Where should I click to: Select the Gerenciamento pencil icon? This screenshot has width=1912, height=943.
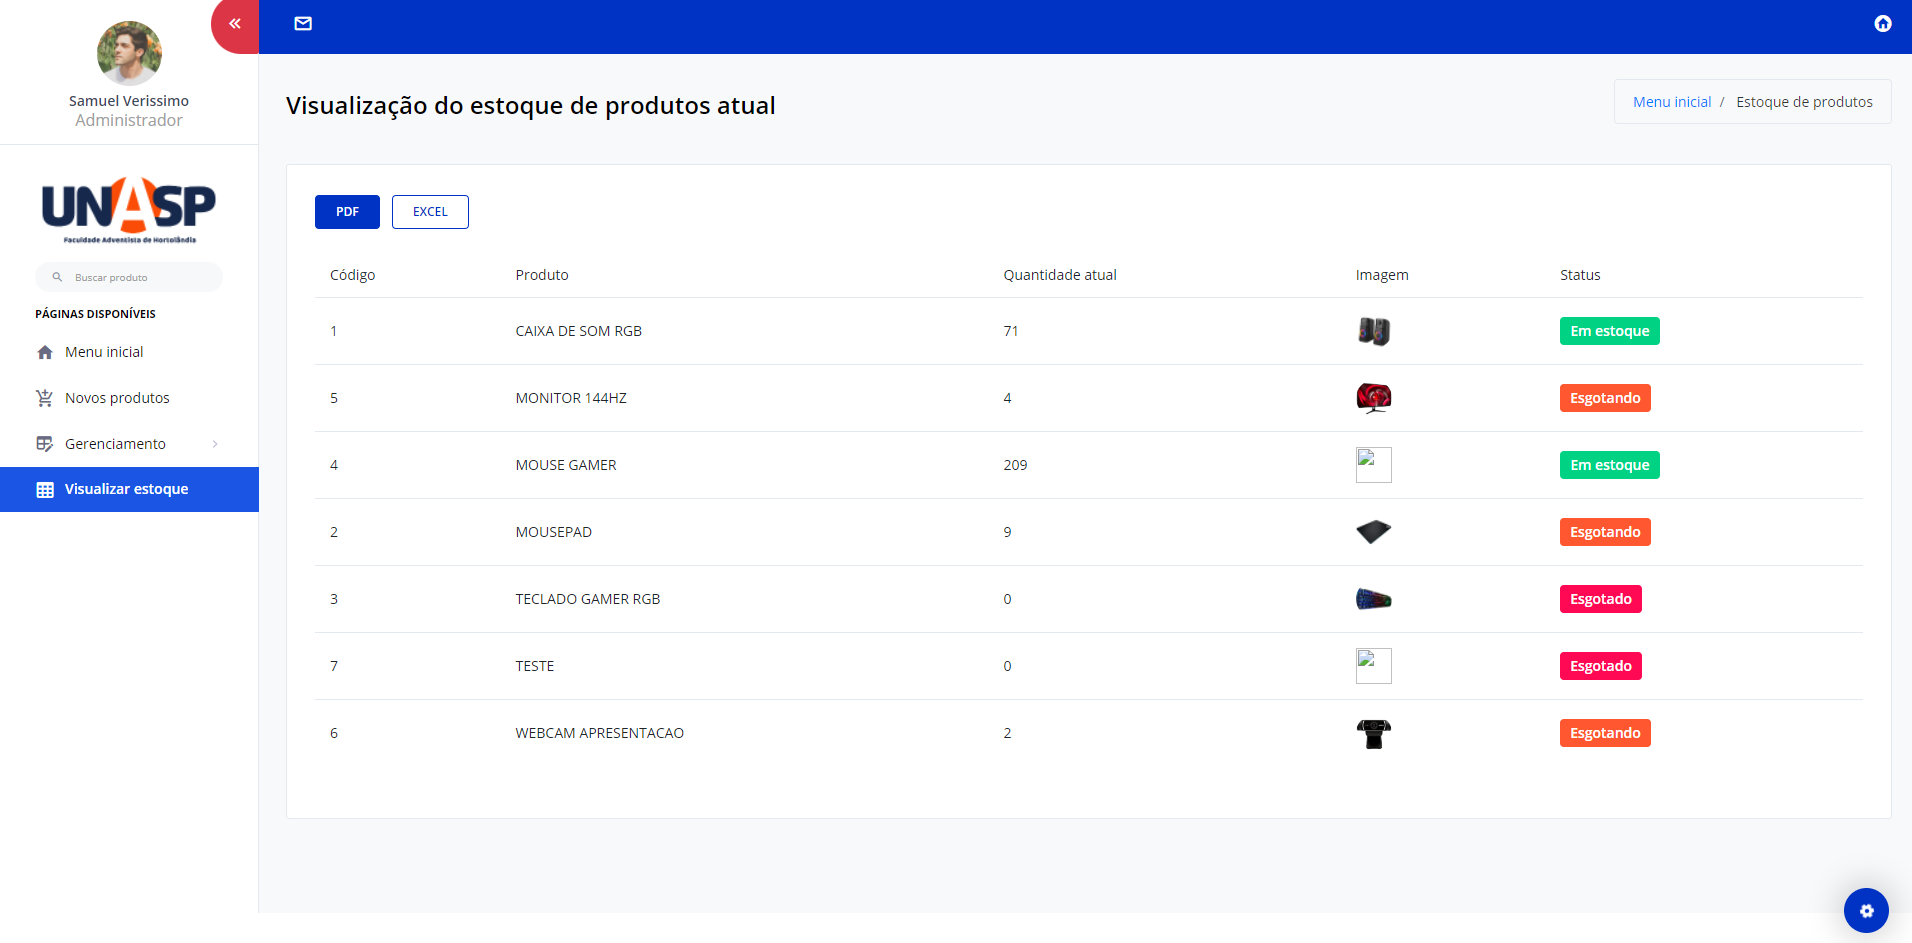44,443
